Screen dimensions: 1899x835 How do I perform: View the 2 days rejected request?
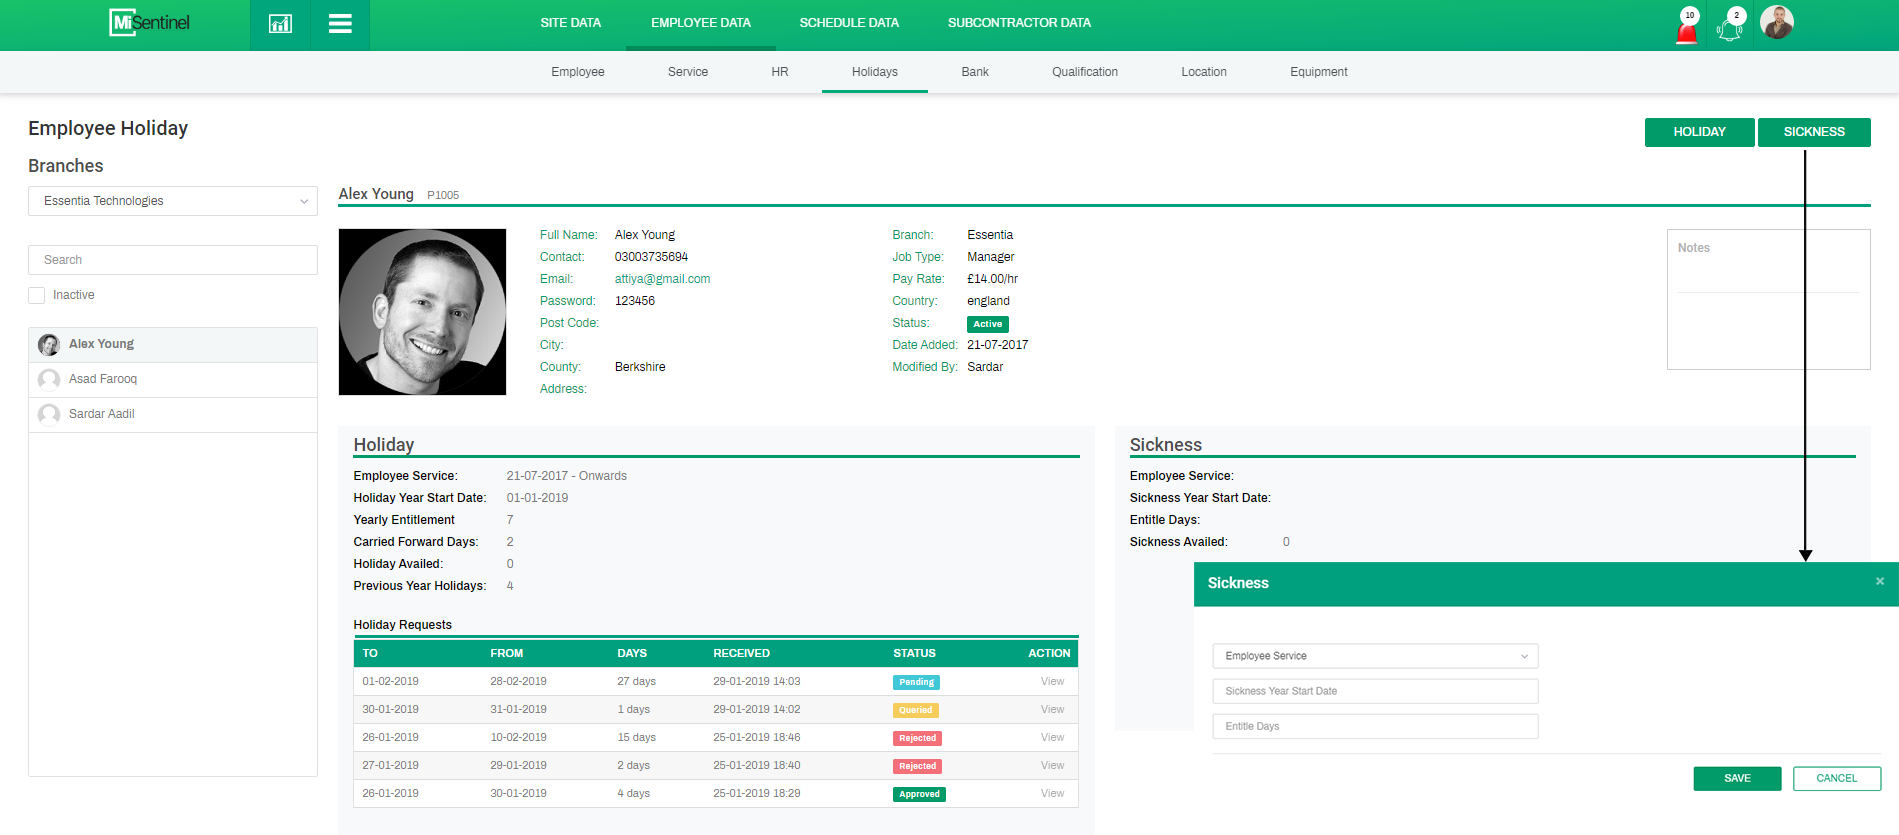click(x=1052, y=765)
